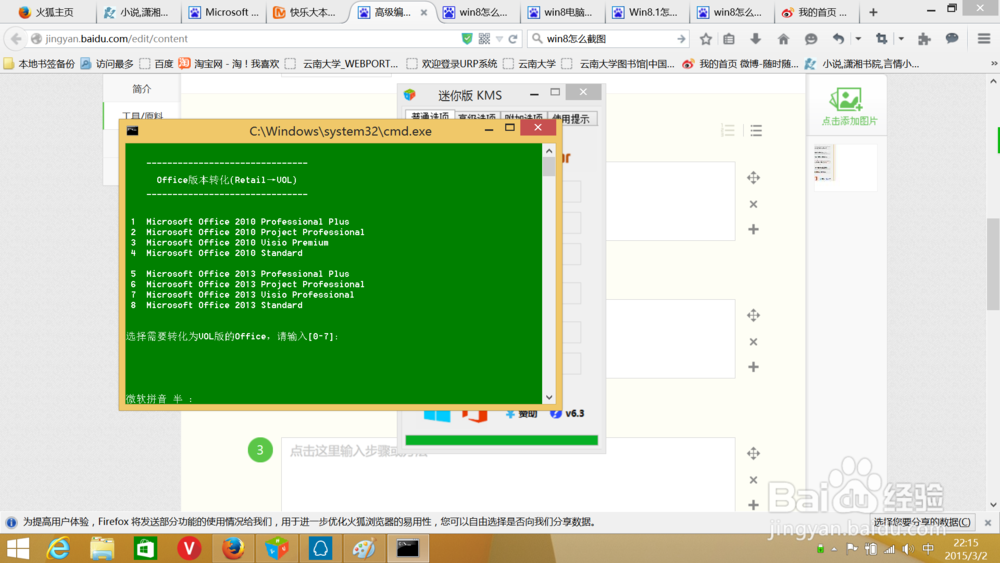Click 选择您要分享的数据 button

click(922, 522)
